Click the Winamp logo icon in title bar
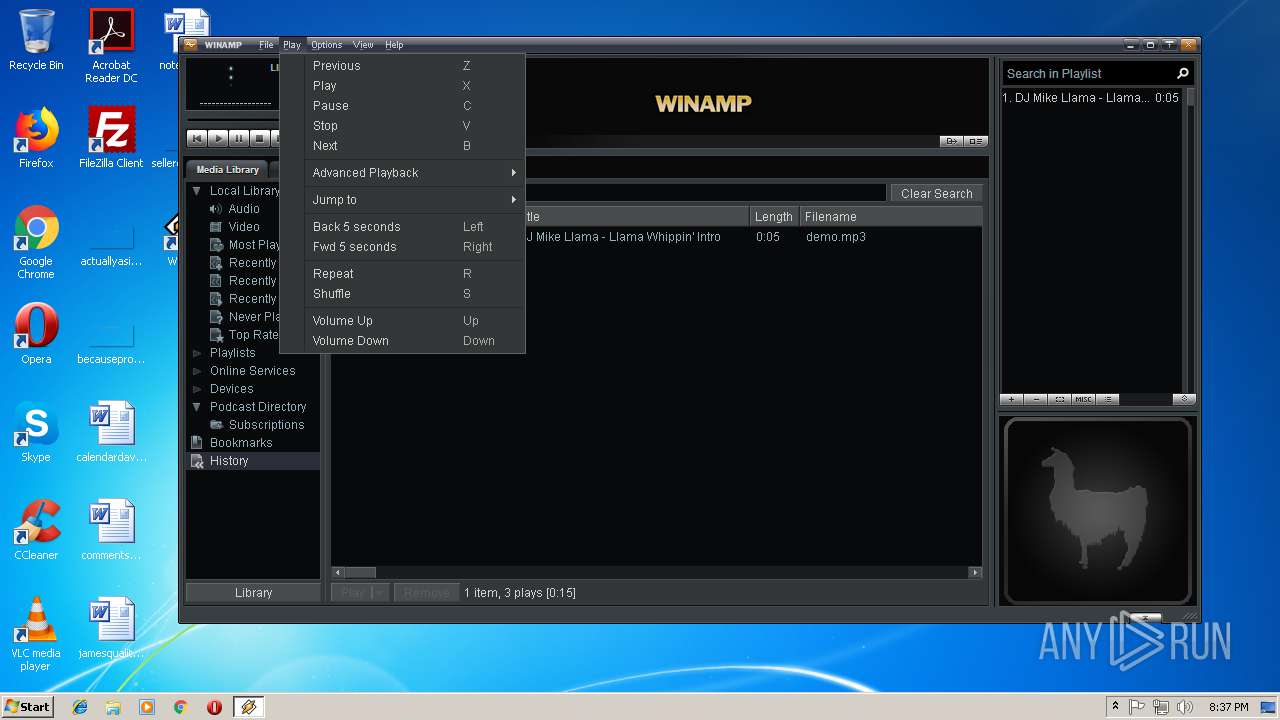Screen dimensions: 1280x720 point(190,45)
